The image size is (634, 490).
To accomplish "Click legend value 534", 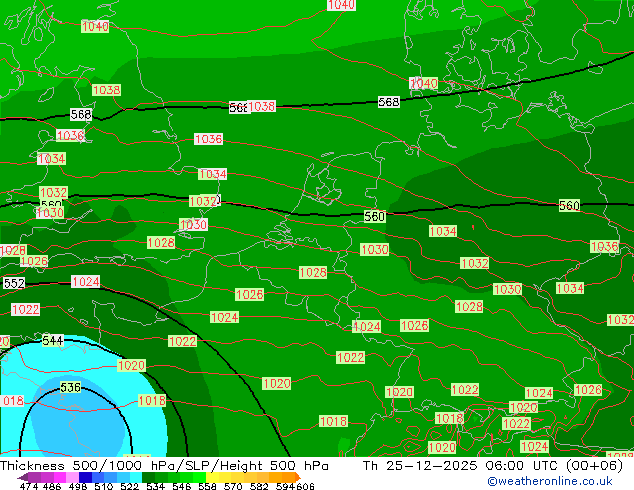I will tap(155, 486).
